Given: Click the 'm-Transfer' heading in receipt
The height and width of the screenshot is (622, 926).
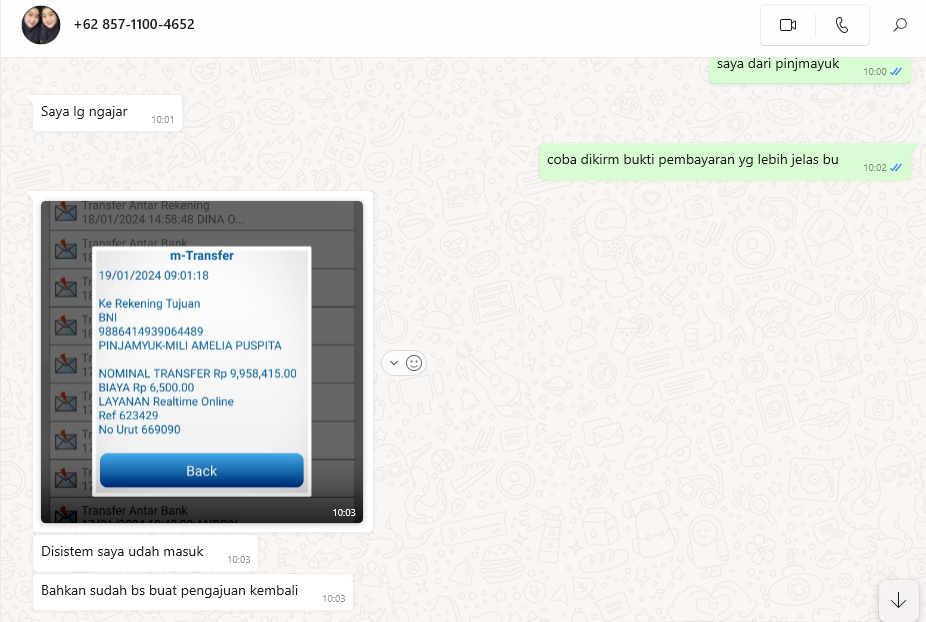Looking at the screenshot, I should click(201, 256).
